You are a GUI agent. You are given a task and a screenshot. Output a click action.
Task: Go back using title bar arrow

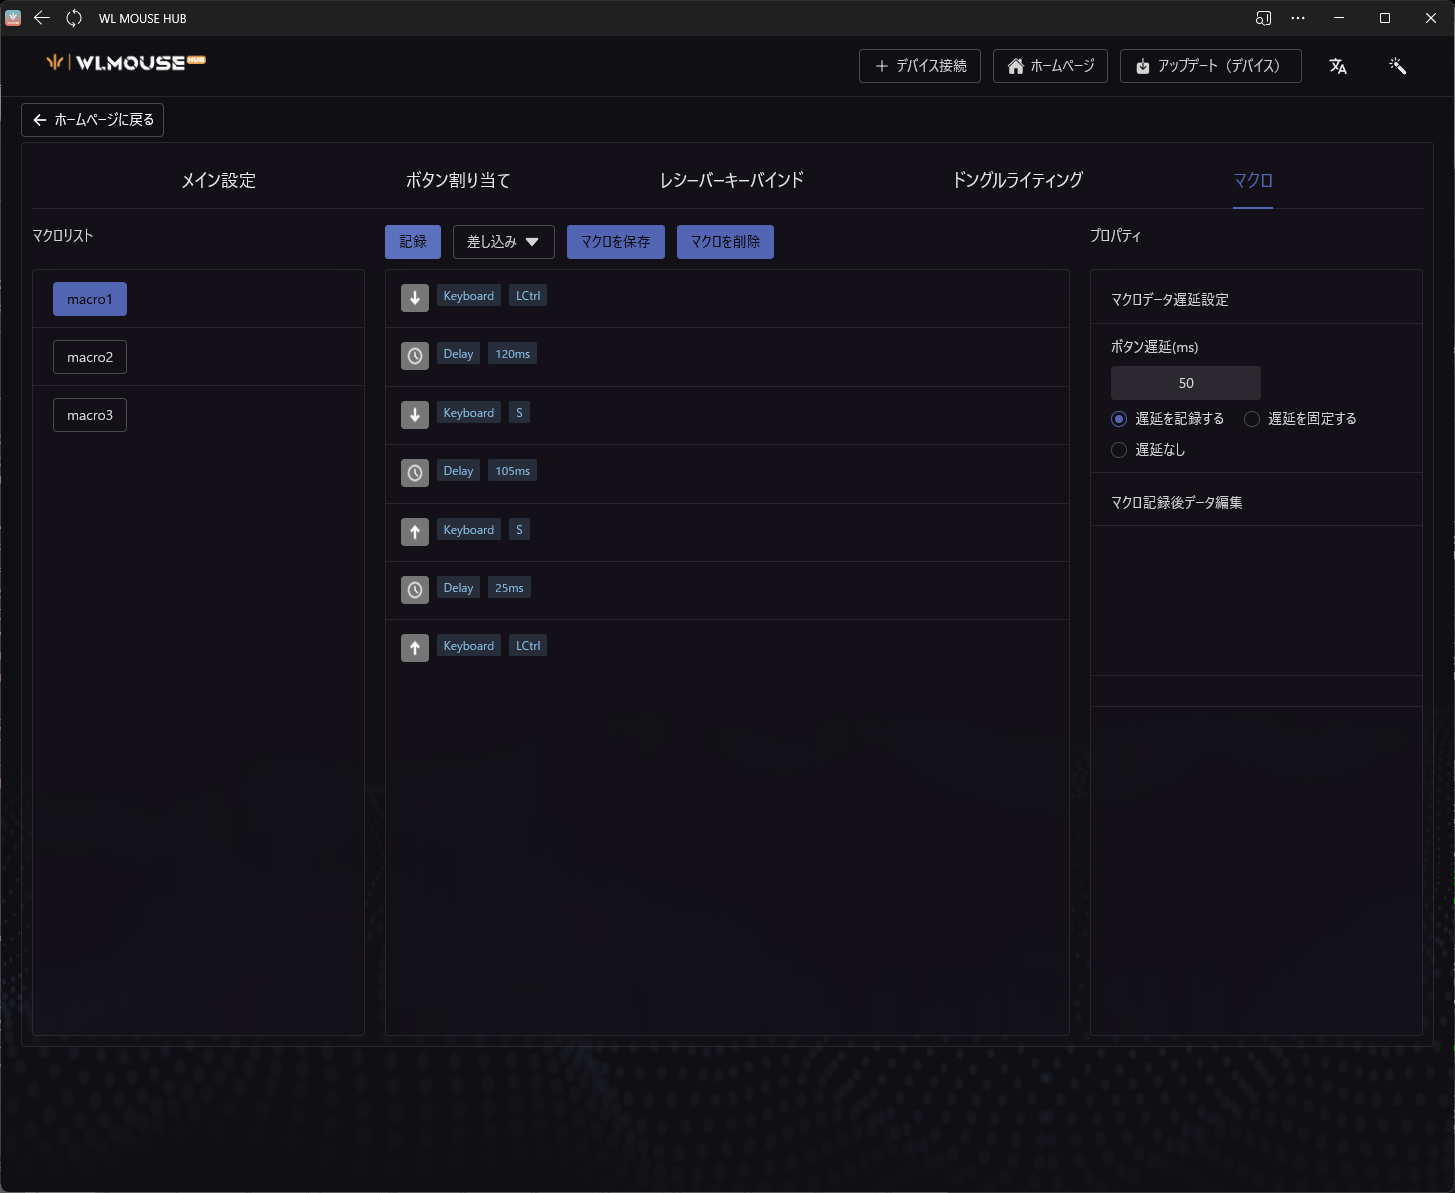[42, 18]
